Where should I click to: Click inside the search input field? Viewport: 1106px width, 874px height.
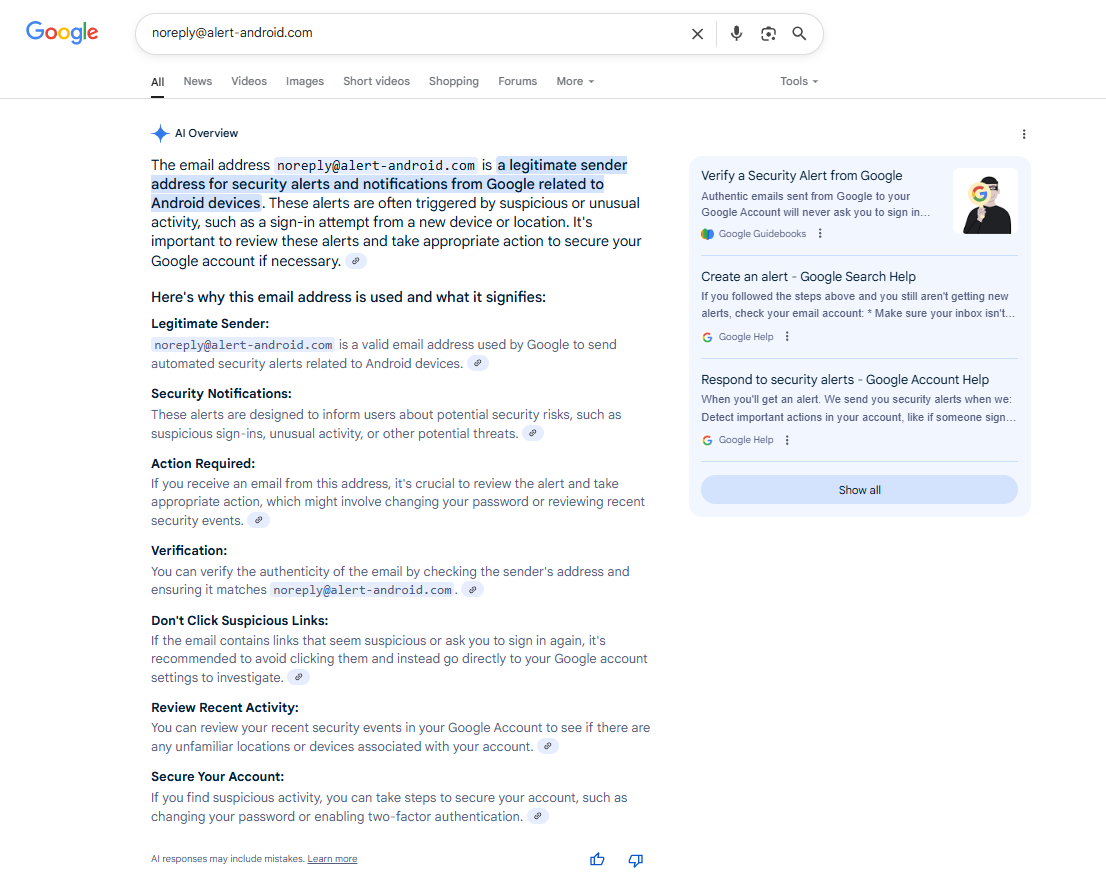tap(400, 33)
